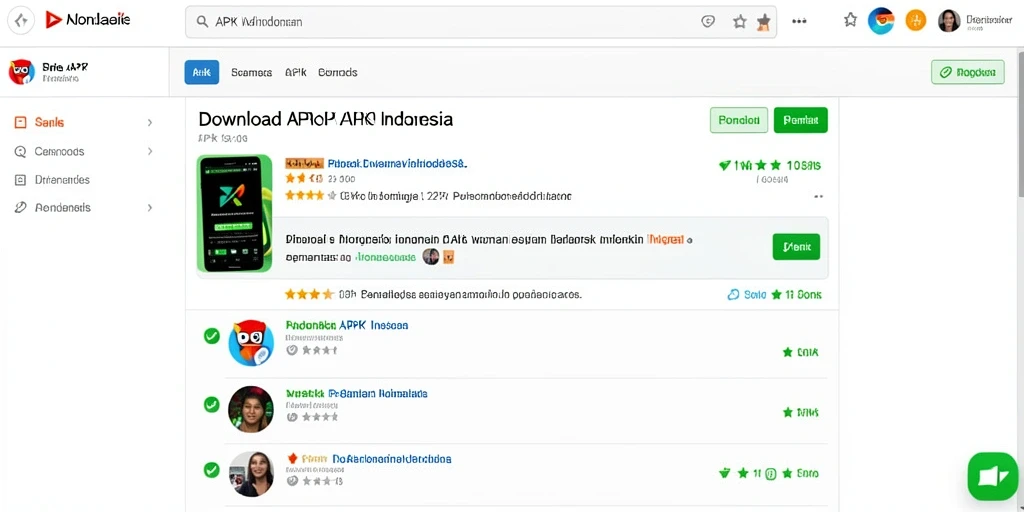Click the Drienandes sidebar icon

[21, 180]
